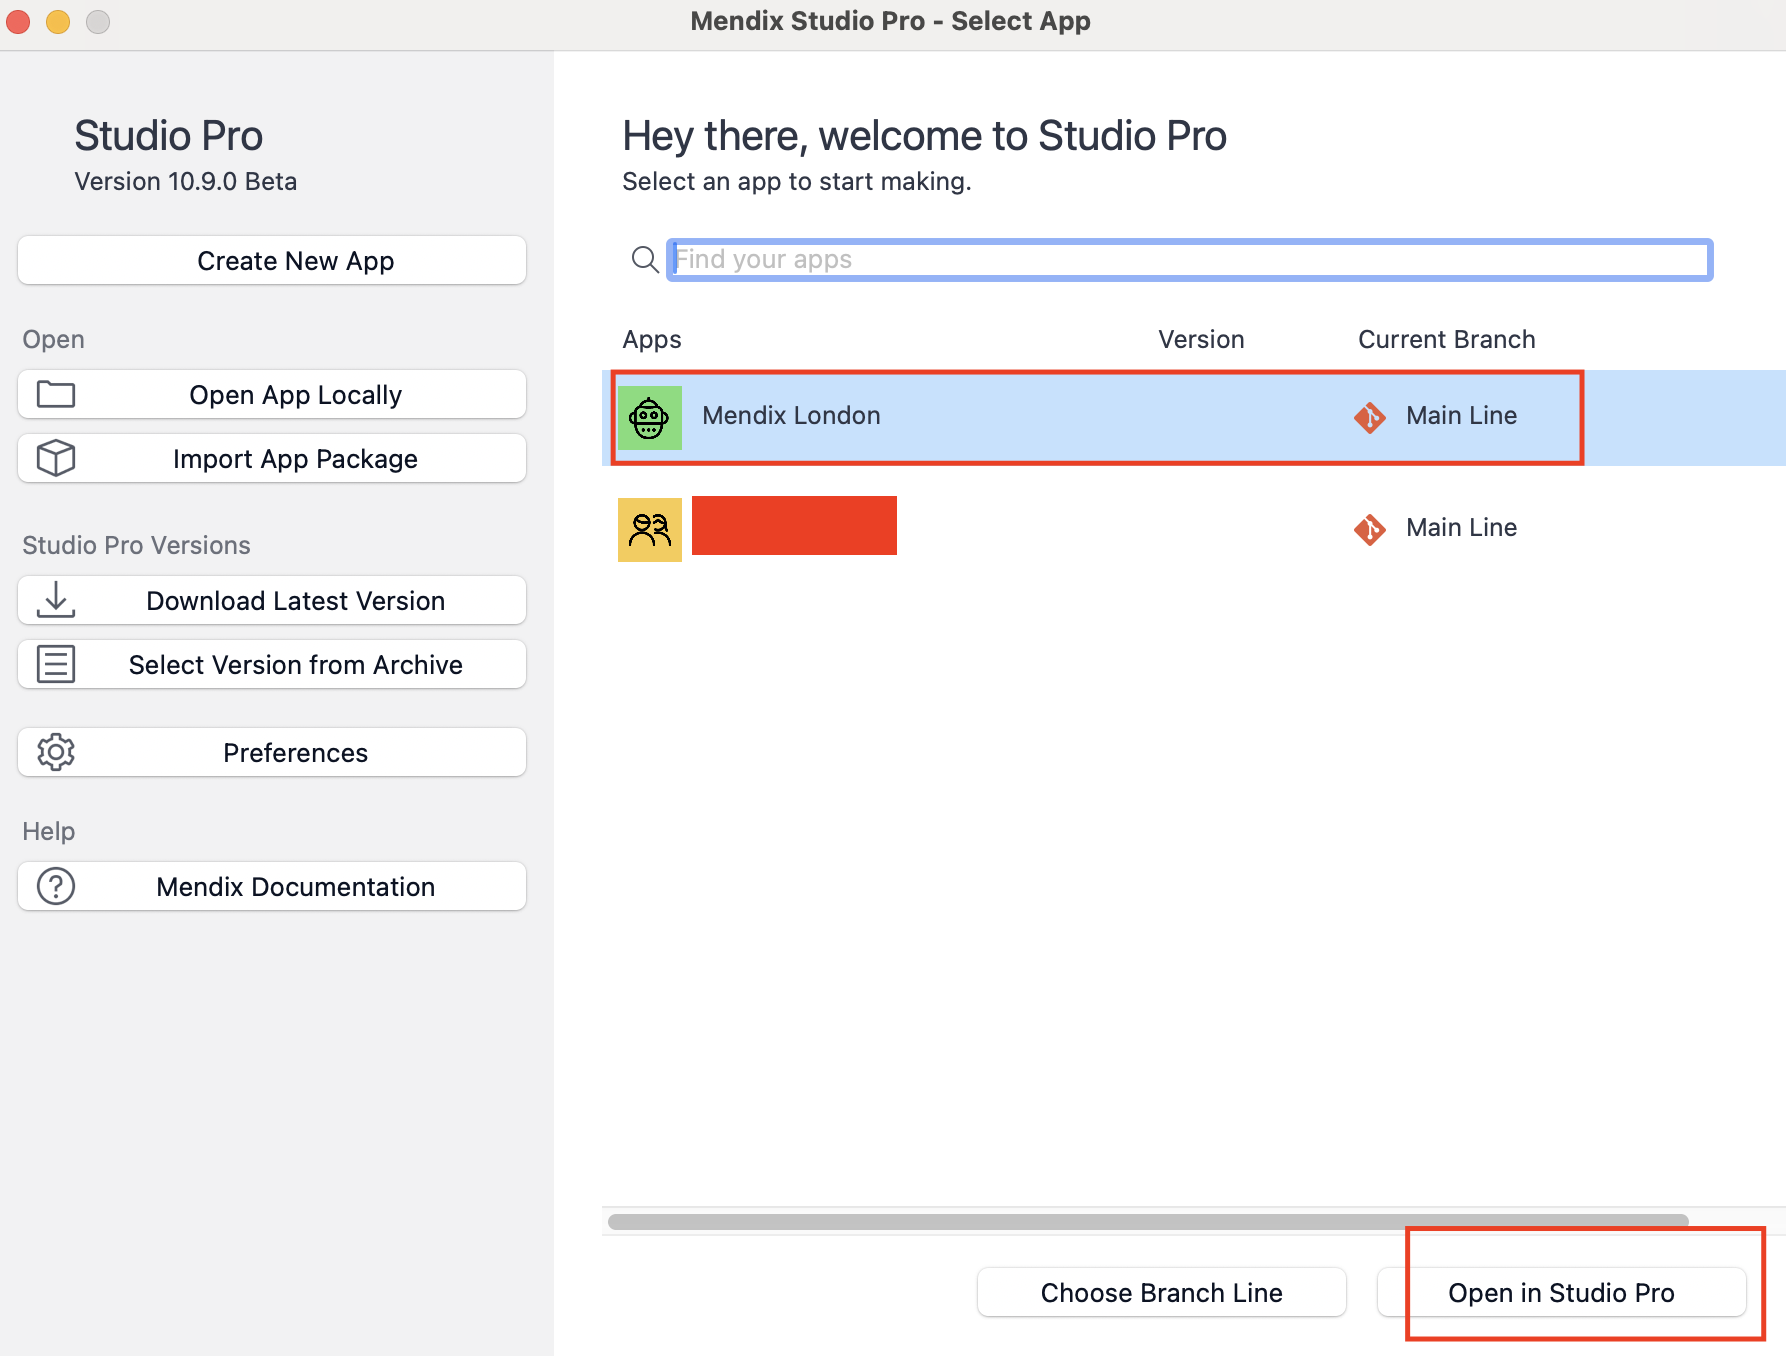Click the Open App Locally button
Screen dimensions: 1786x1356
point(272,395)
